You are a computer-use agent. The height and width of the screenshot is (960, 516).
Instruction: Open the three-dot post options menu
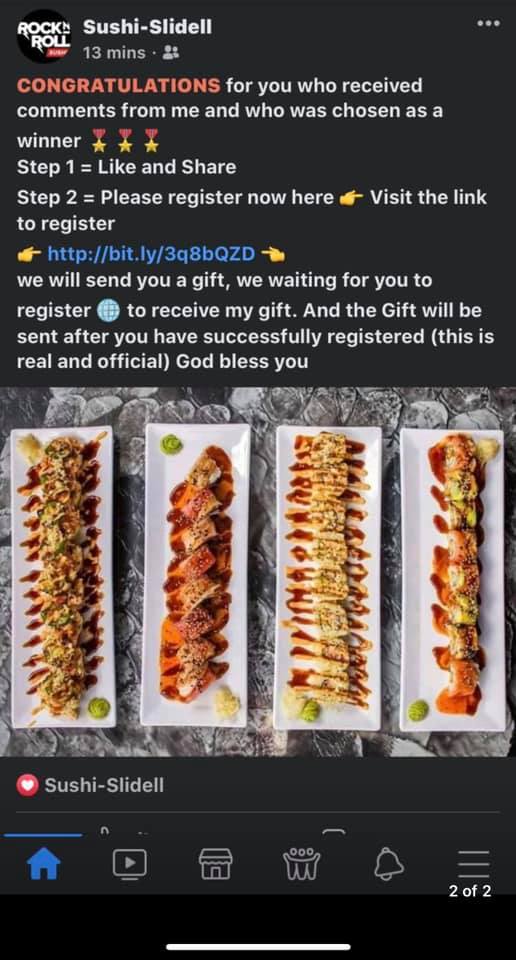(488, 24)
